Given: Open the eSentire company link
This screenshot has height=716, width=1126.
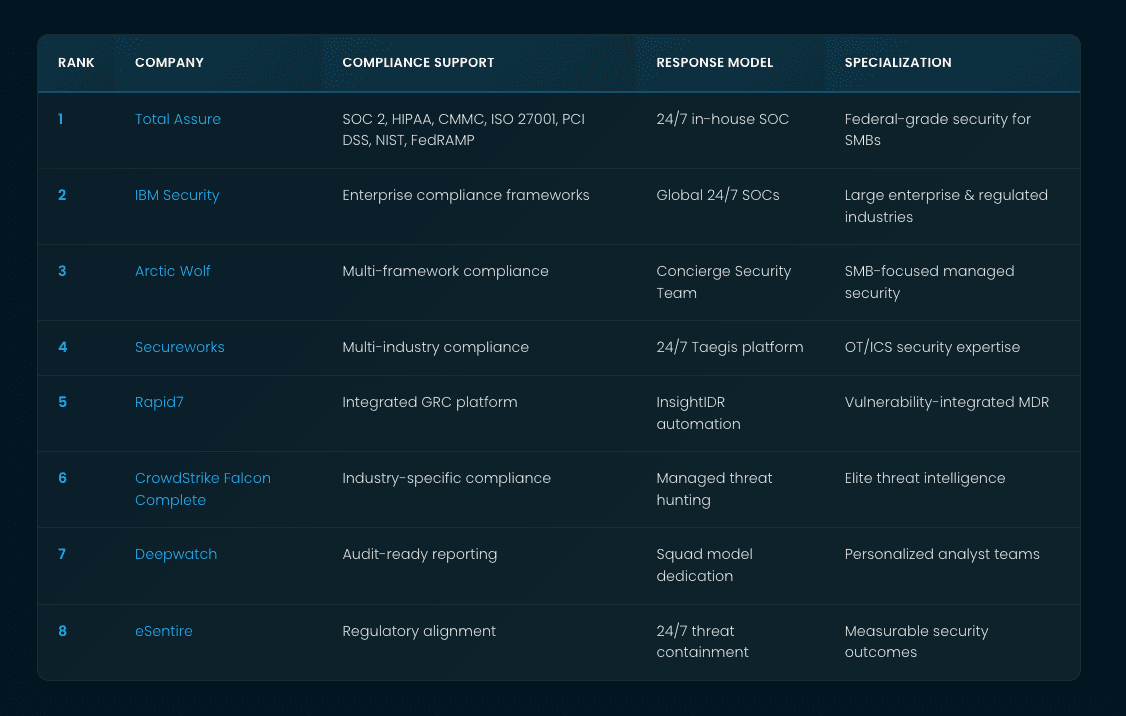Looking at the screenshot, I should (164, 631).
